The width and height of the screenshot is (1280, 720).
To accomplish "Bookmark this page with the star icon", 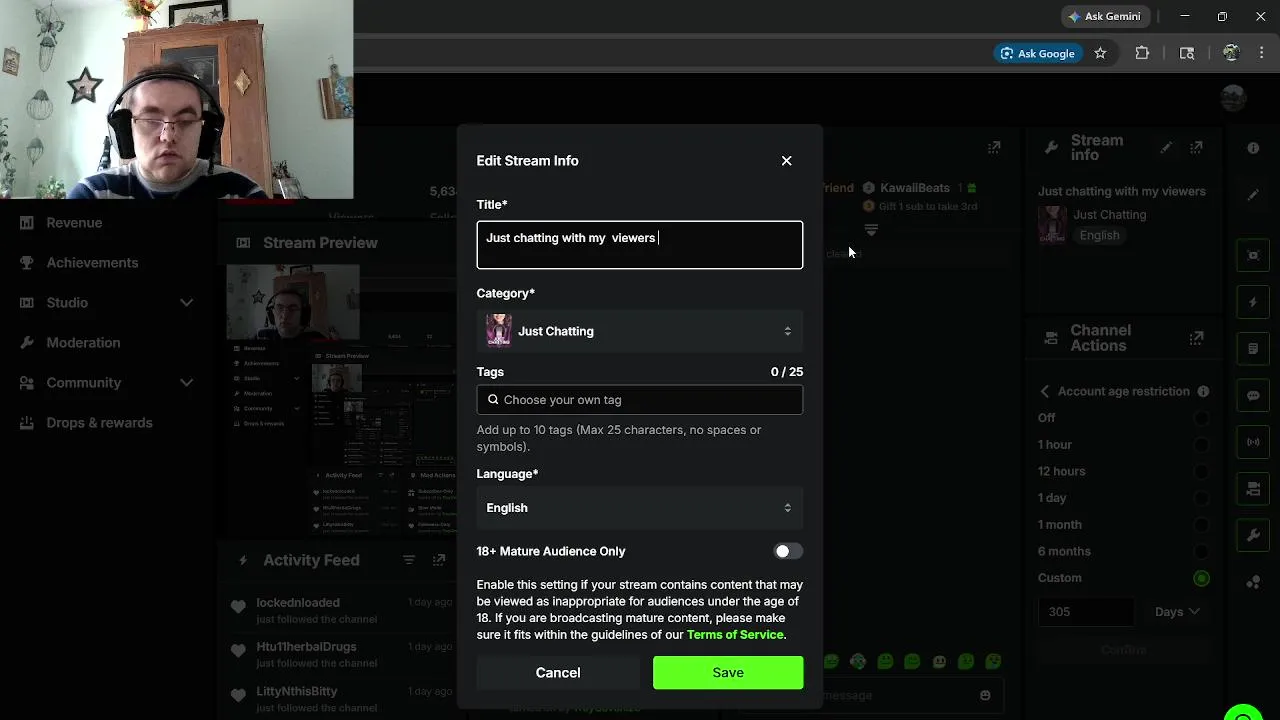I will (x=1100, y=54).
